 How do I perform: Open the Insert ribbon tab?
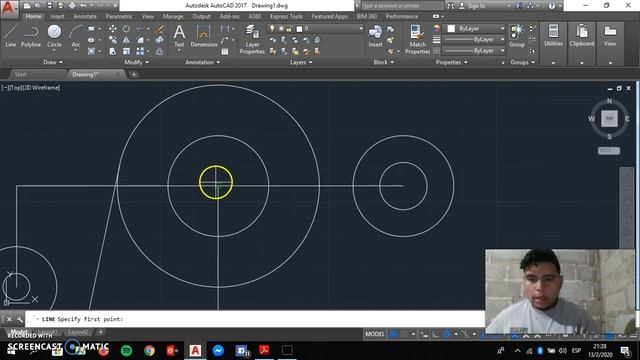57,16
